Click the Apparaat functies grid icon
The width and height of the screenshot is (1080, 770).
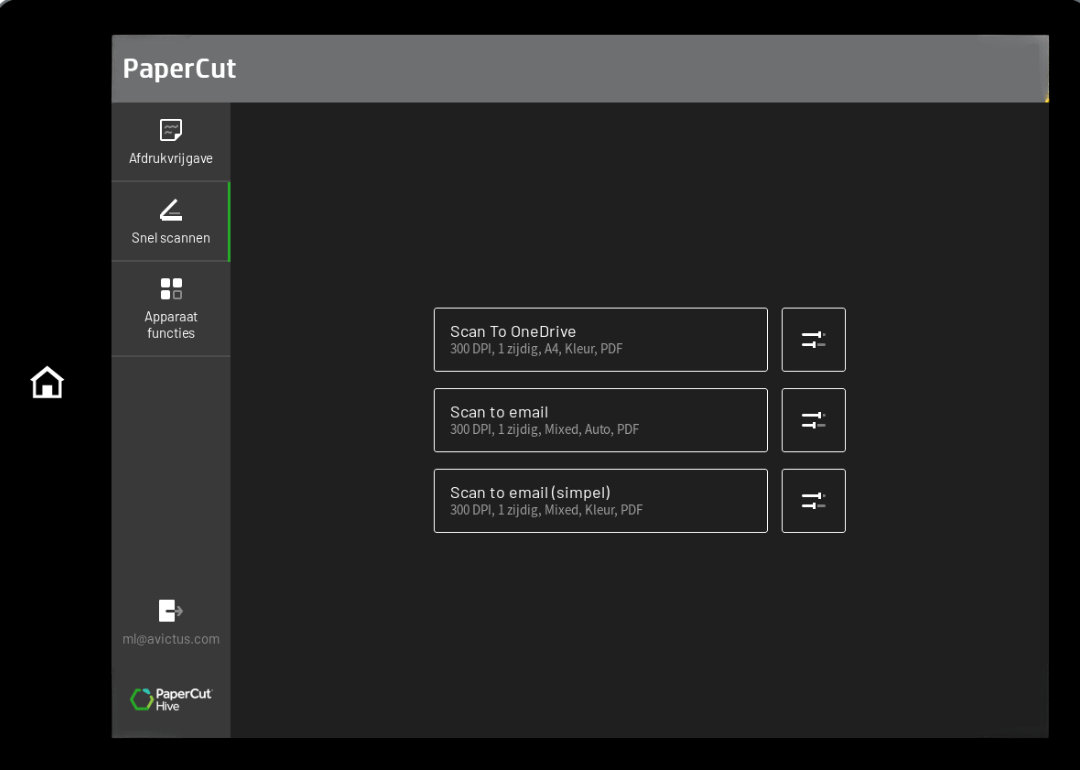coord(170,288)
